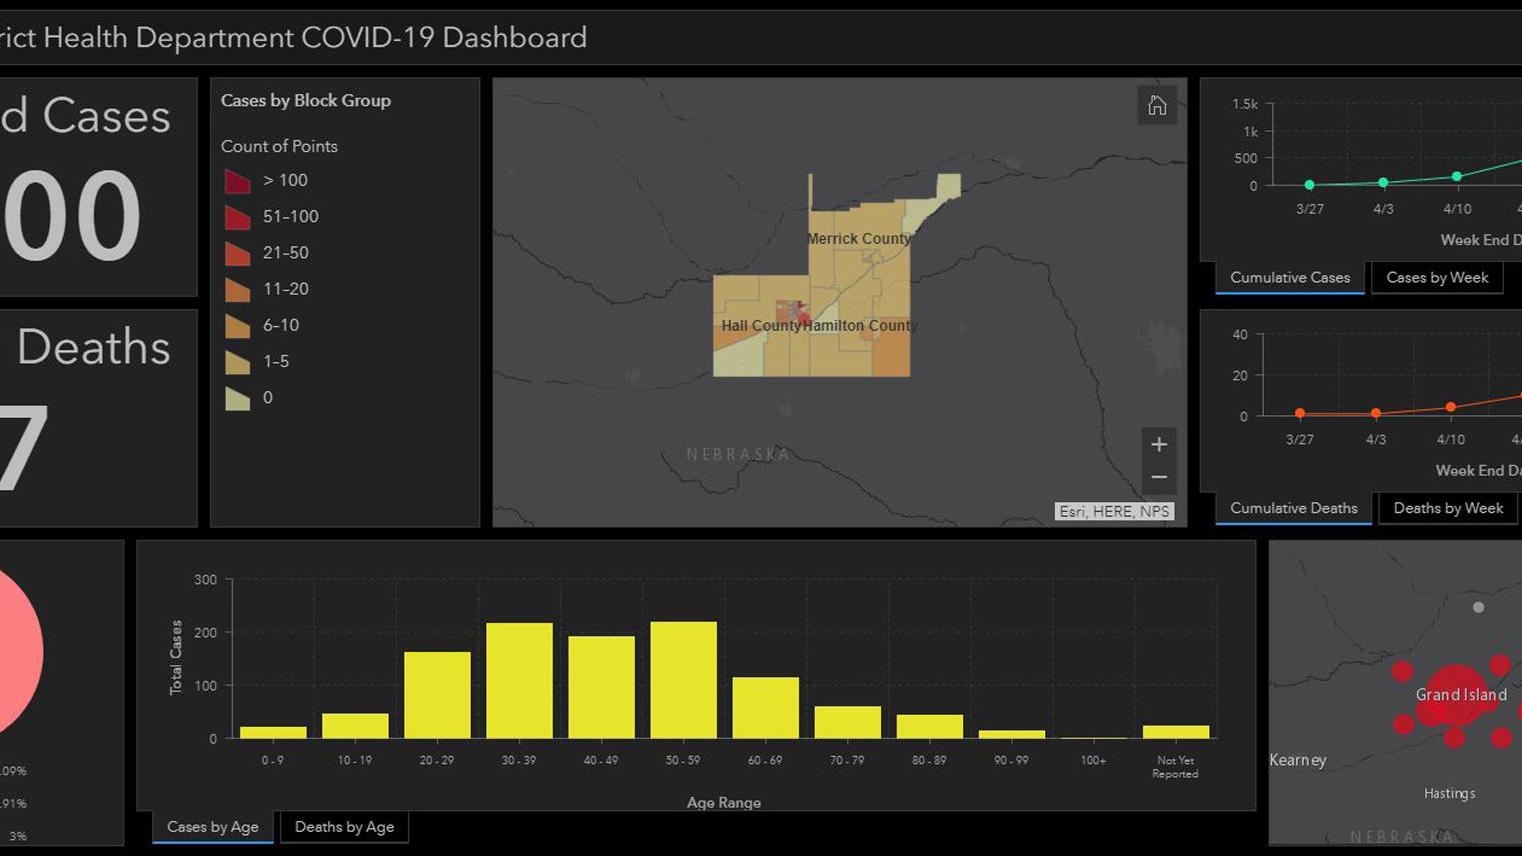Click the map Home default extent icon

1157,106
